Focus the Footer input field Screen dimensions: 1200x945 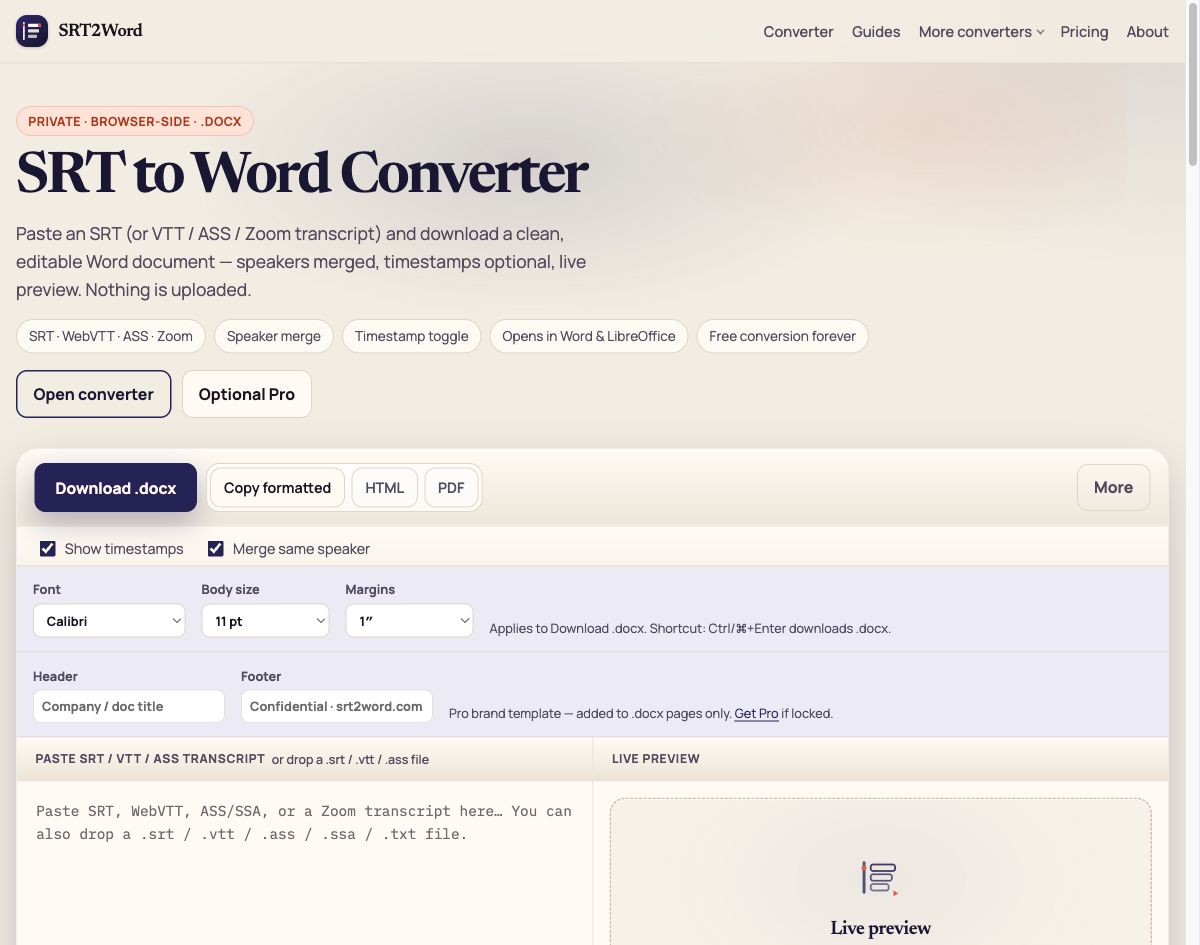tap(336, 706)
